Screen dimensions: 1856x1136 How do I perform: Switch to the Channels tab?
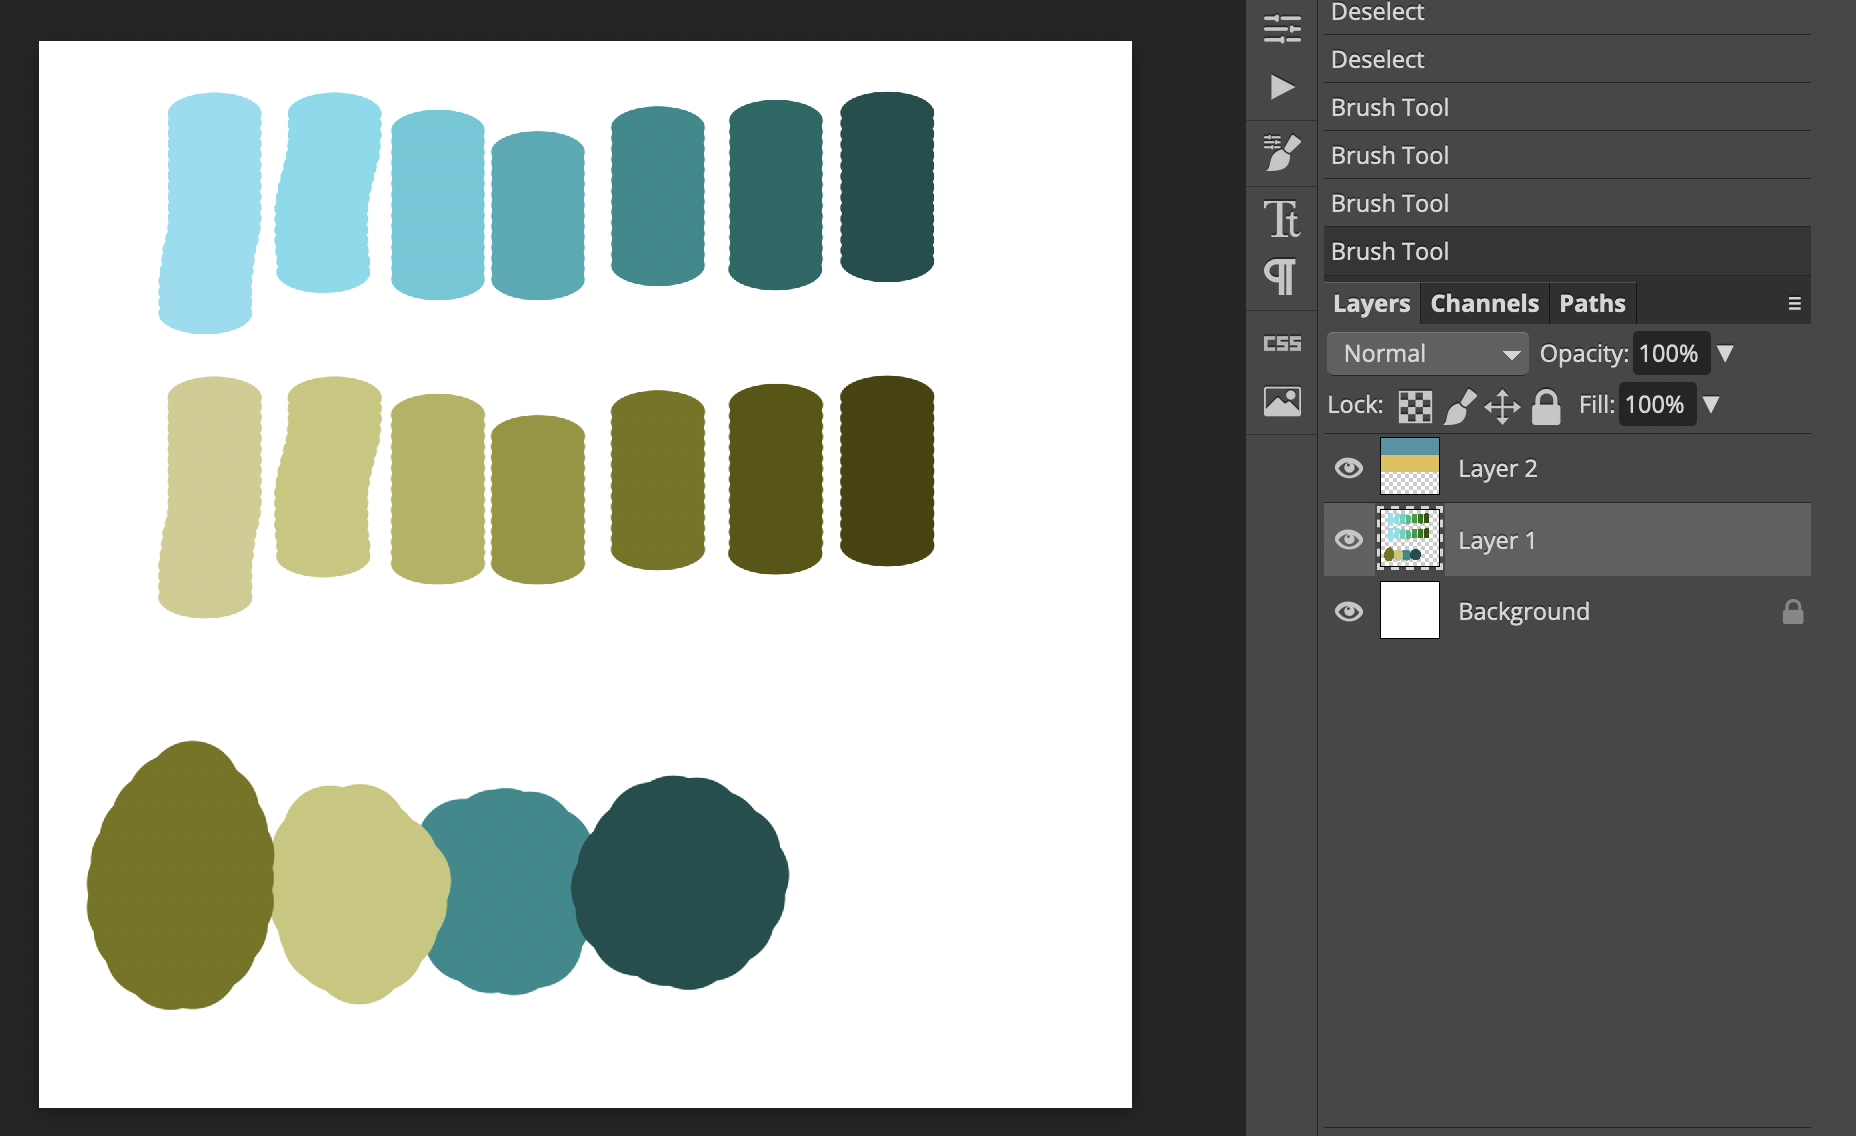pyautogui.click(x=1484, y=304)
